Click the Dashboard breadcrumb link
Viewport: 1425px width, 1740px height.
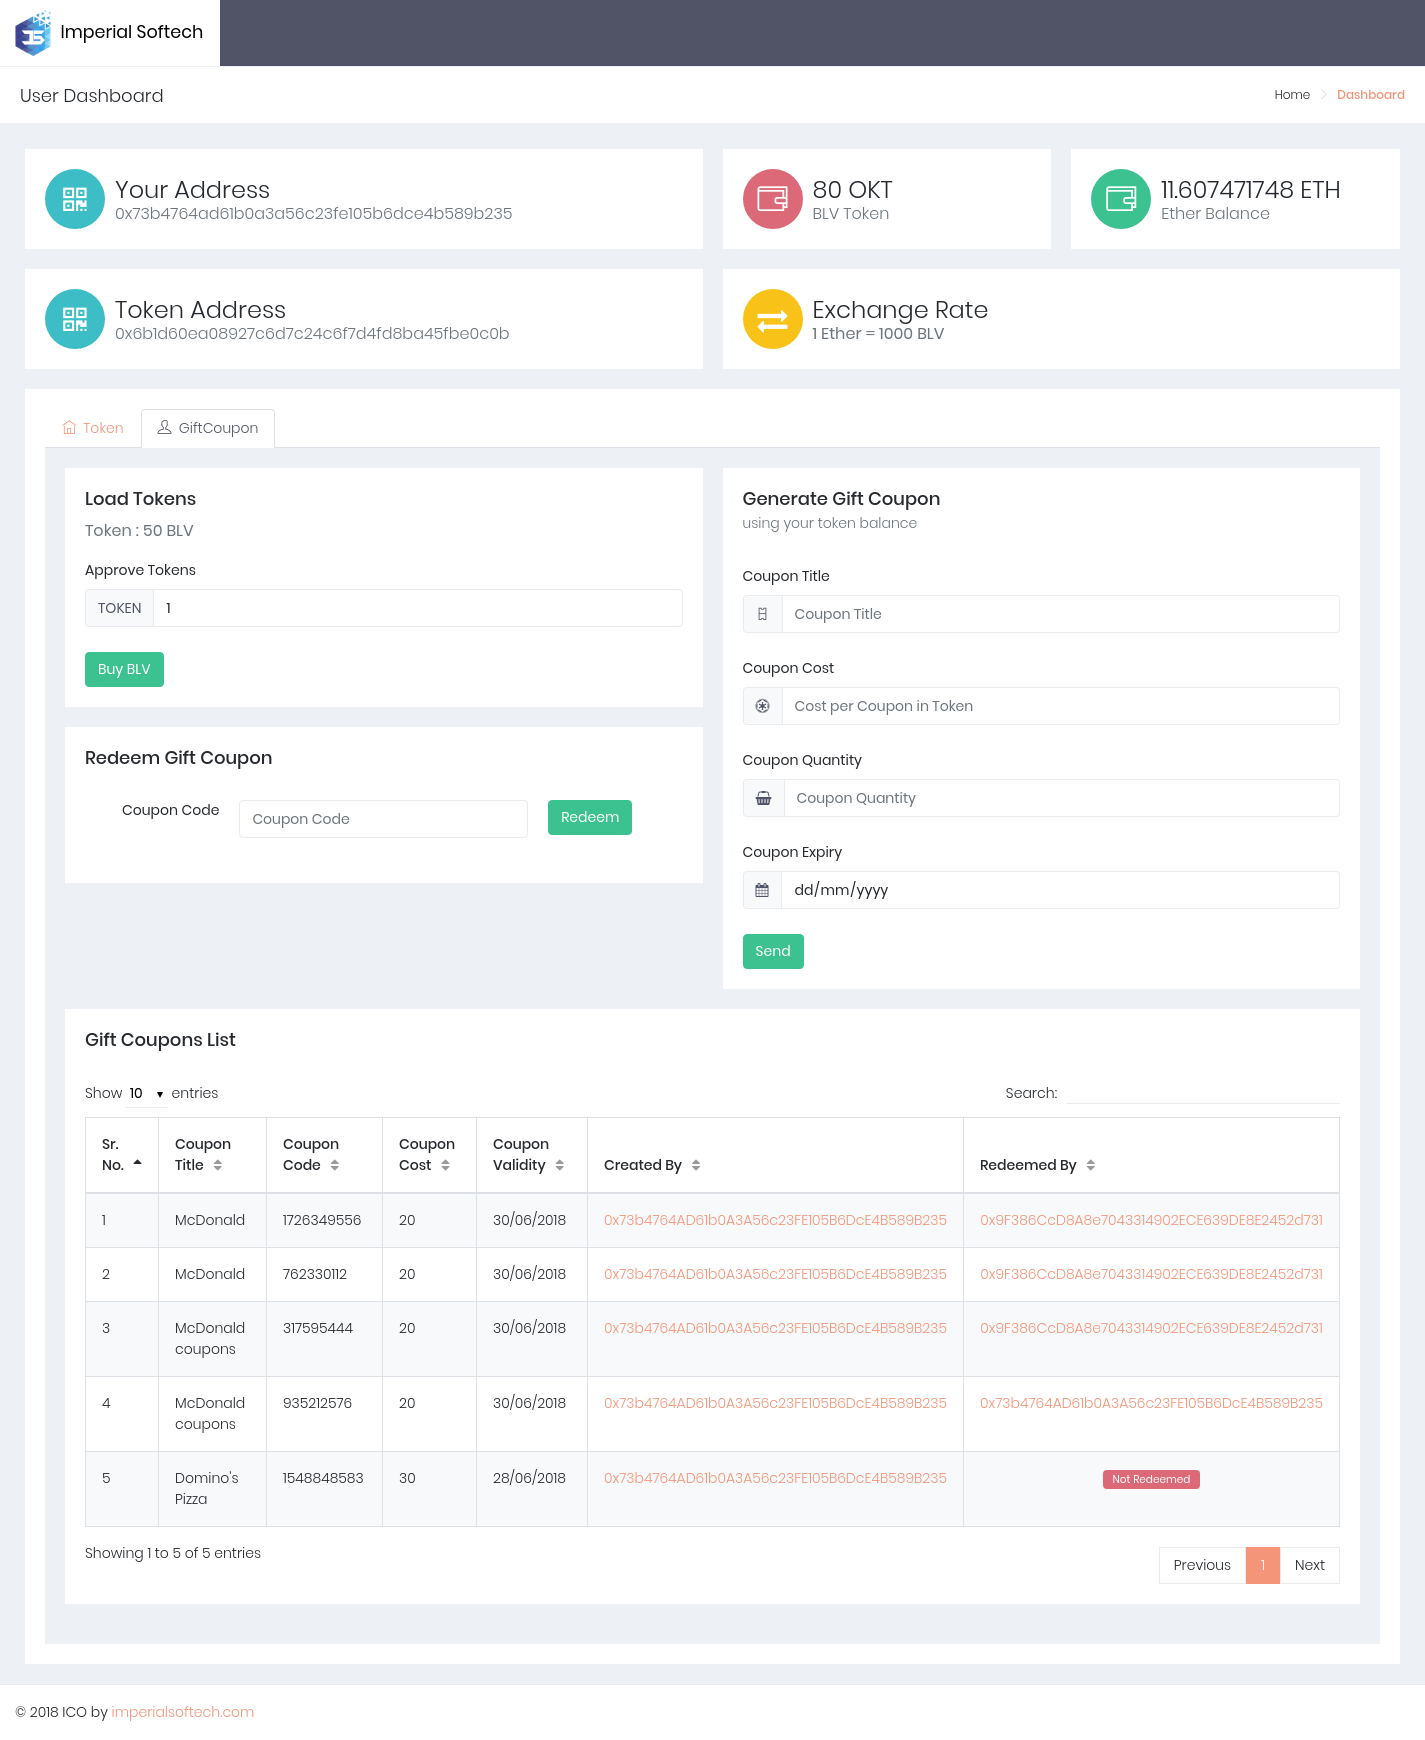point(1370,95)
